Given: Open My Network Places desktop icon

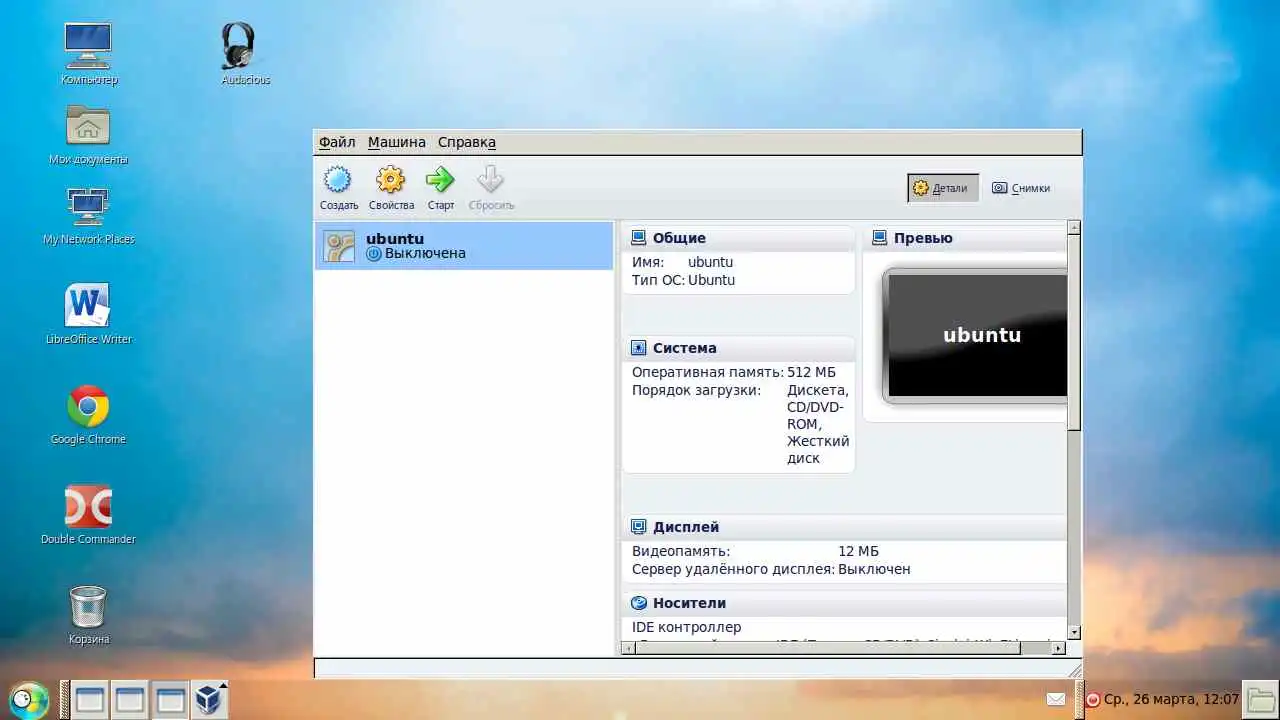Looking at the screenshot, I should tap(88, 206).
